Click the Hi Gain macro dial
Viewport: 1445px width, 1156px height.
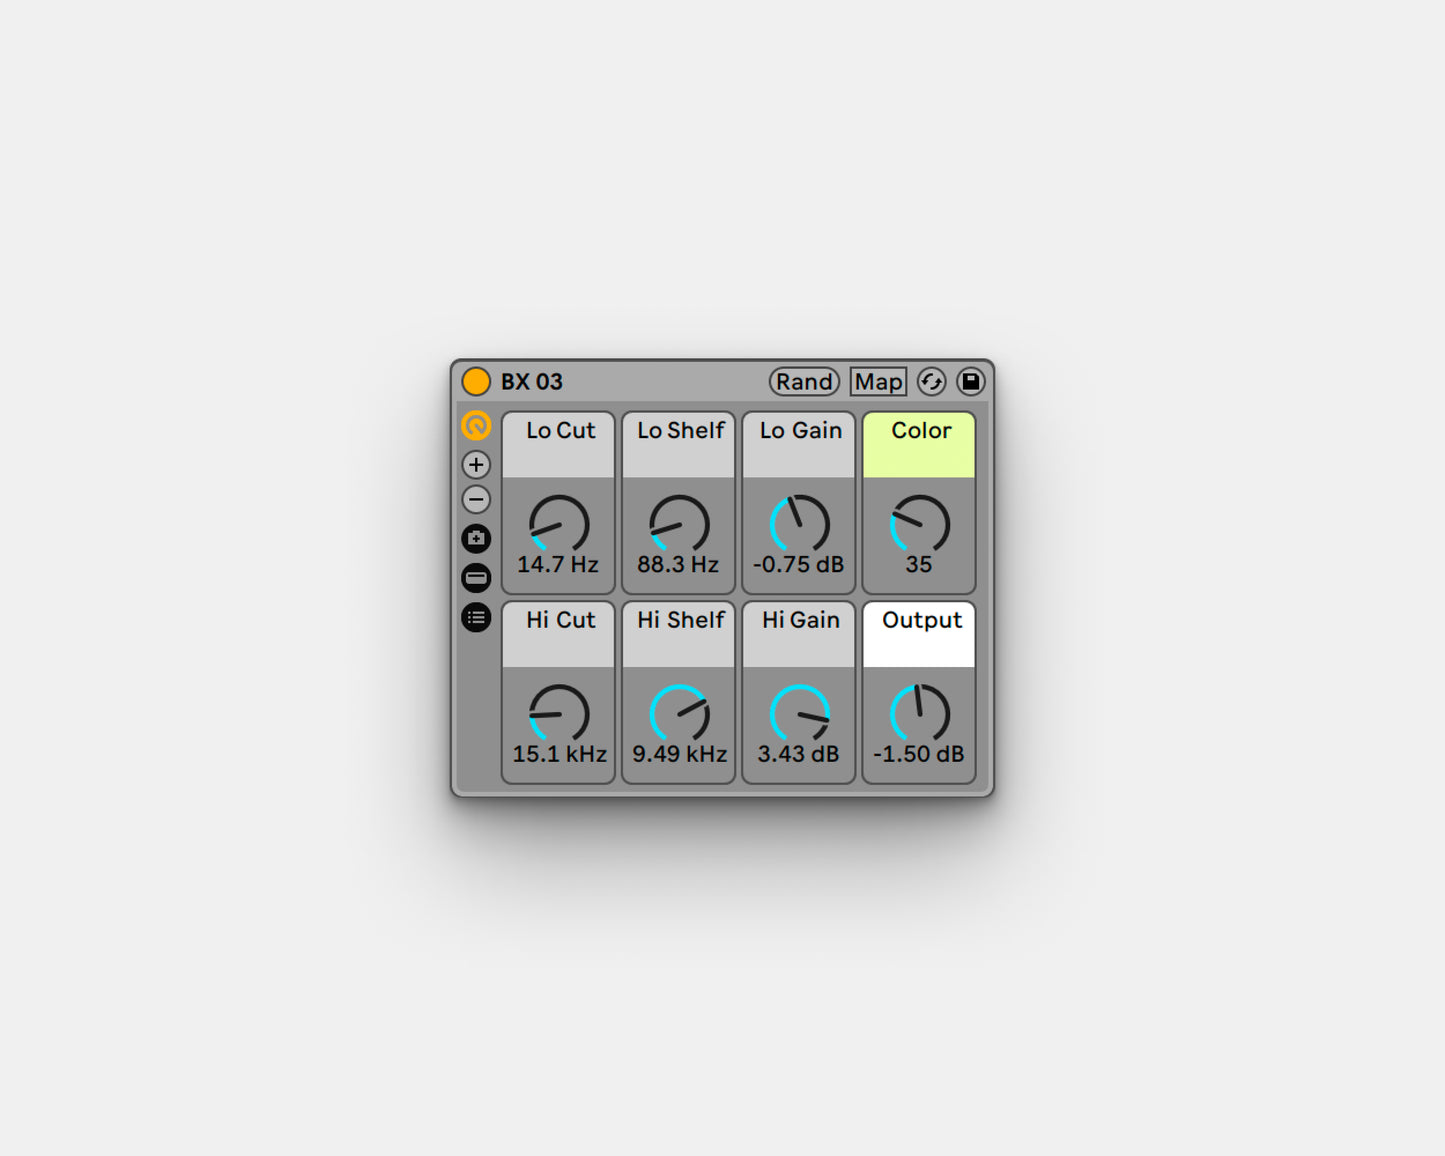tap(798, 715)
